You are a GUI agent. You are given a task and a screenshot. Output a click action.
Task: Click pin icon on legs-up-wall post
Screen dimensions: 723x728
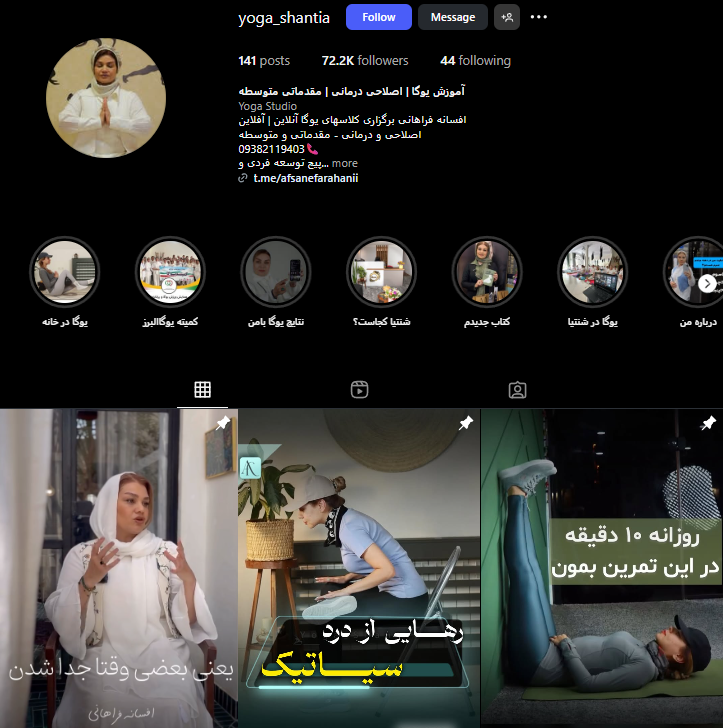coord(708,422)
